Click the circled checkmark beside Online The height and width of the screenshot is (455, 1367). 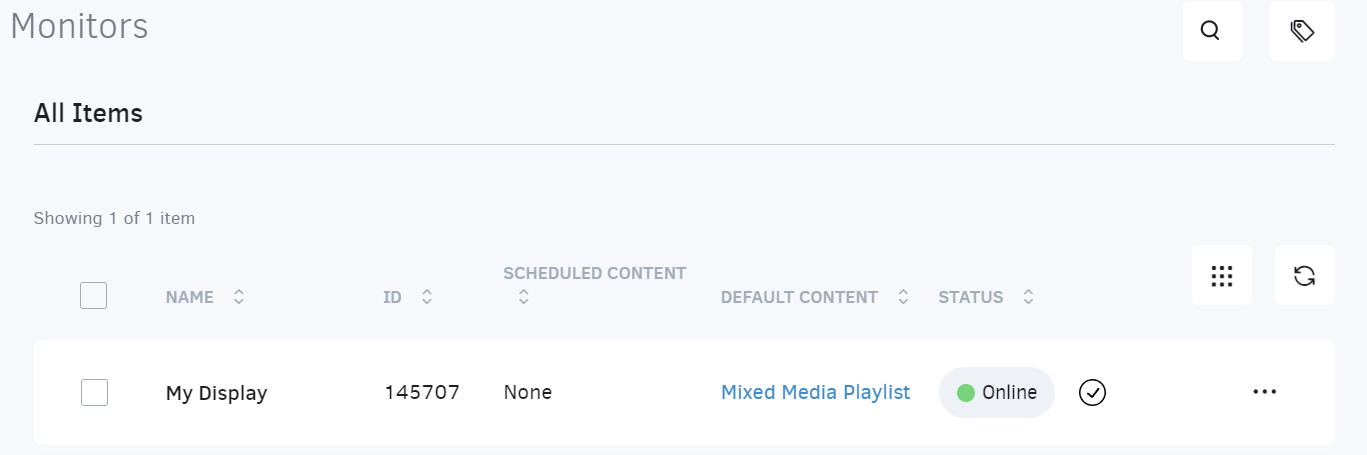[1093, 393]
